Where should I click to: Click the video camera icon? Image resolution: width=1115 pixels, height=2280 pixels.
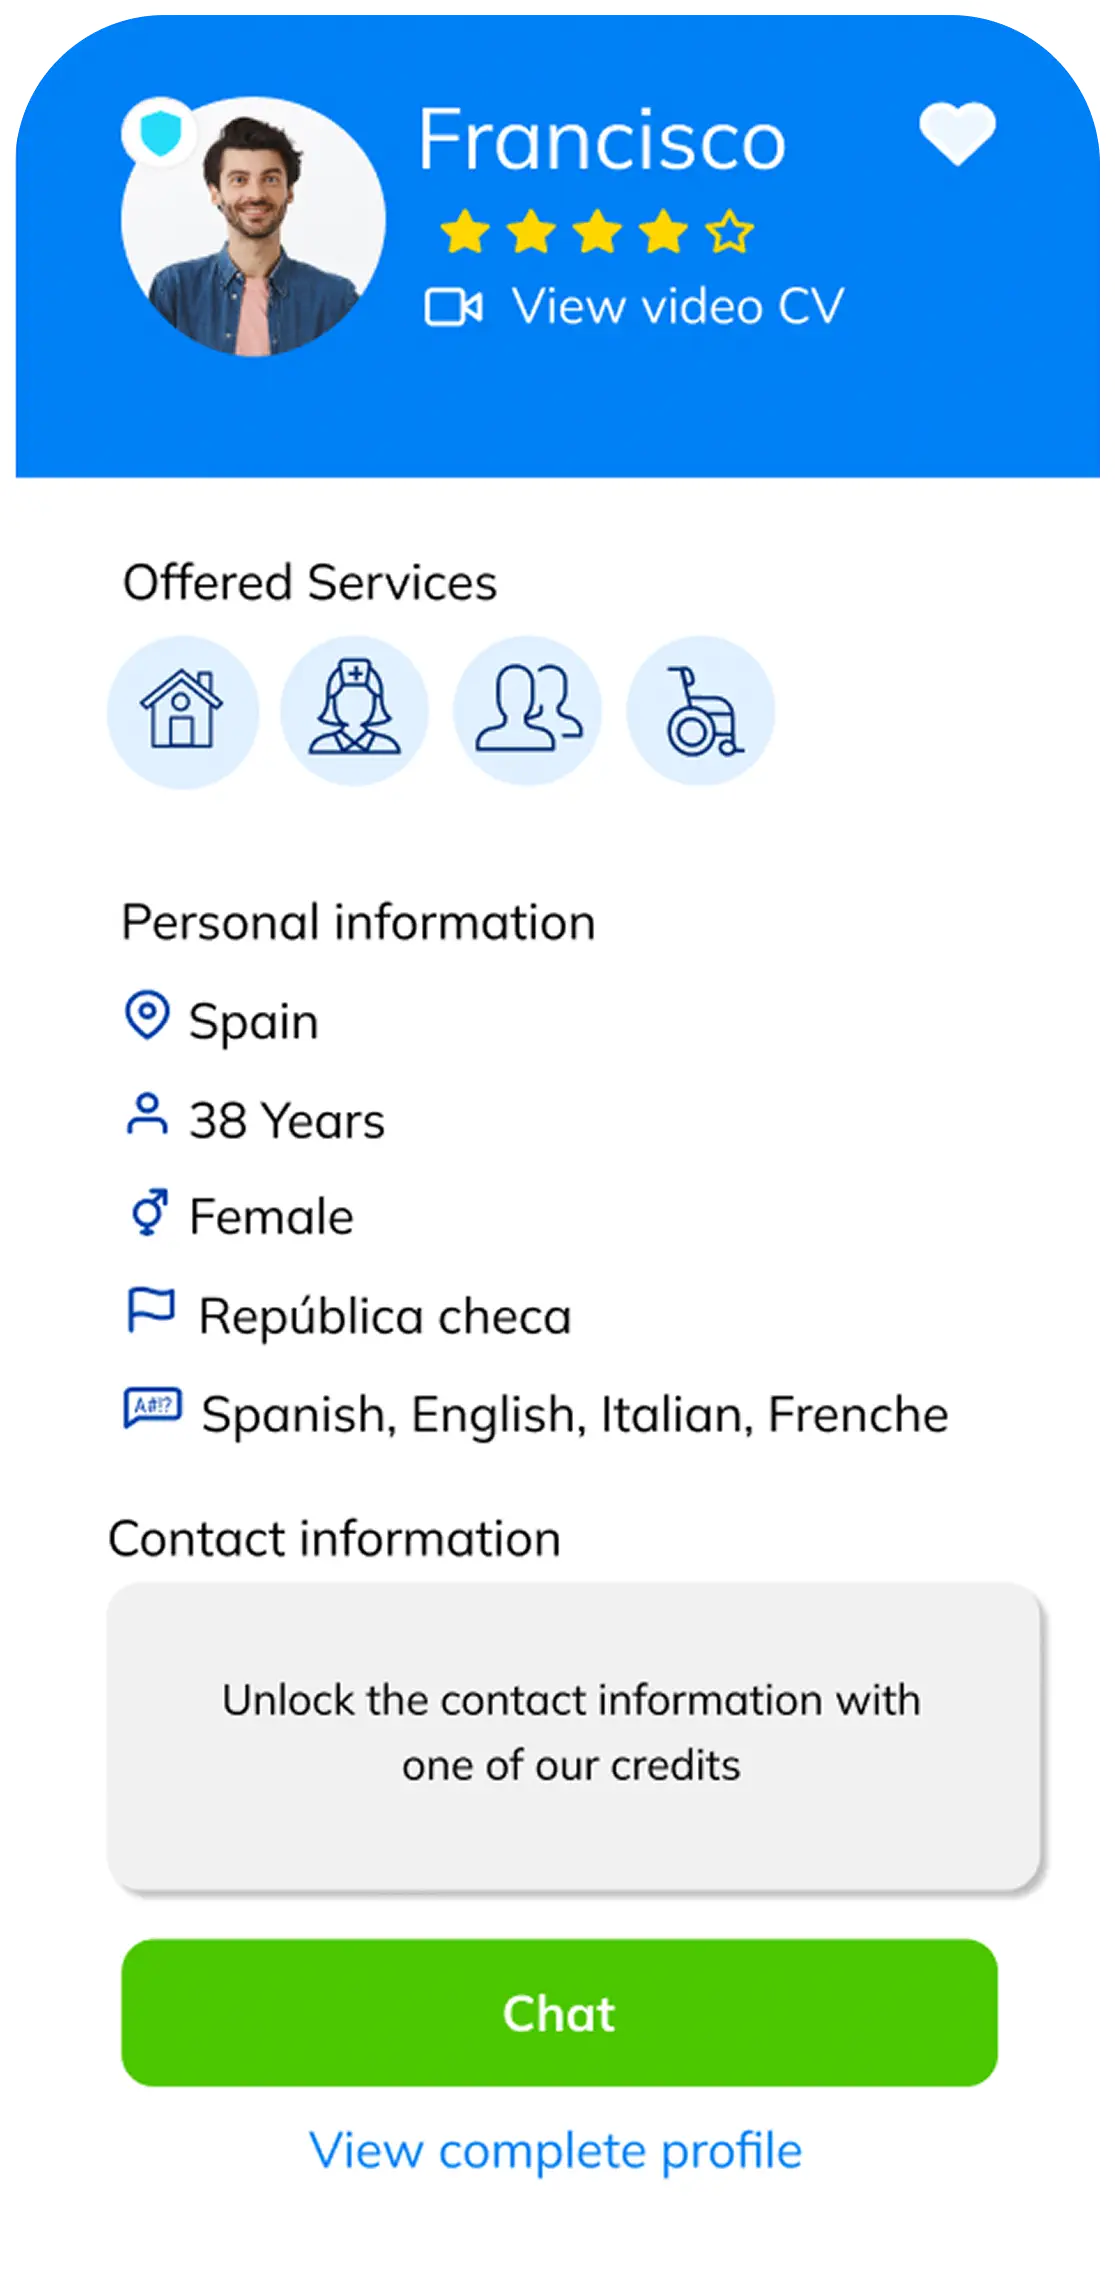click(454, 307)
